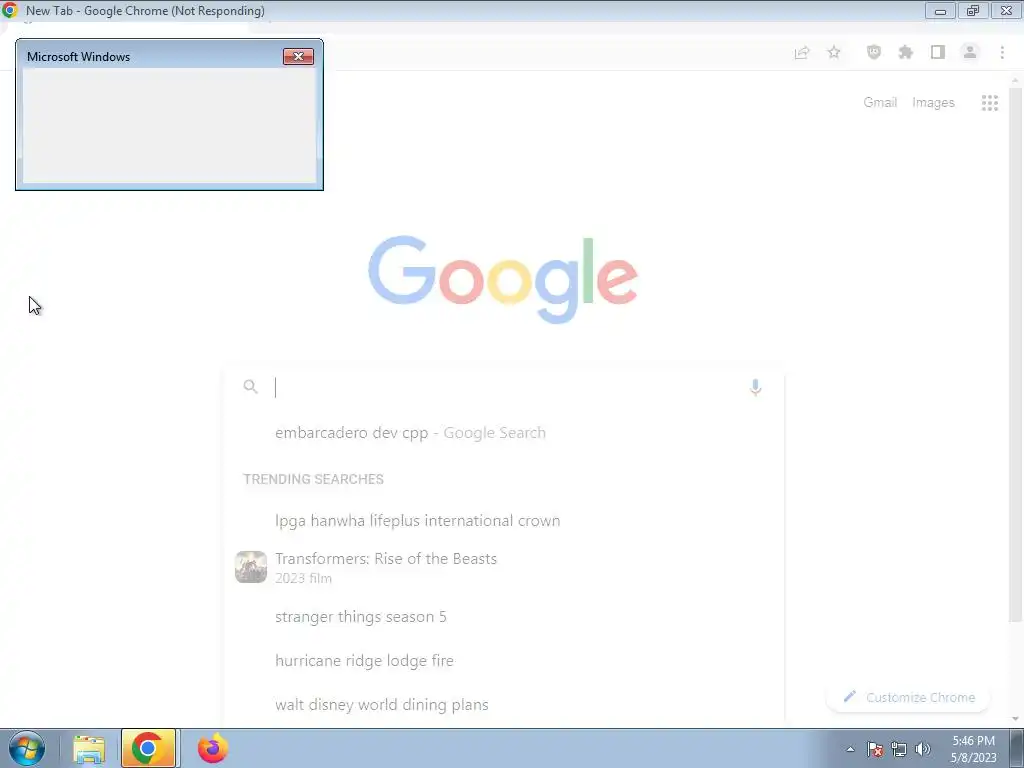Viewport: 1024px width, 768px height.
Task: Click the search magnifier icon
Action: [x=250, y=387]
